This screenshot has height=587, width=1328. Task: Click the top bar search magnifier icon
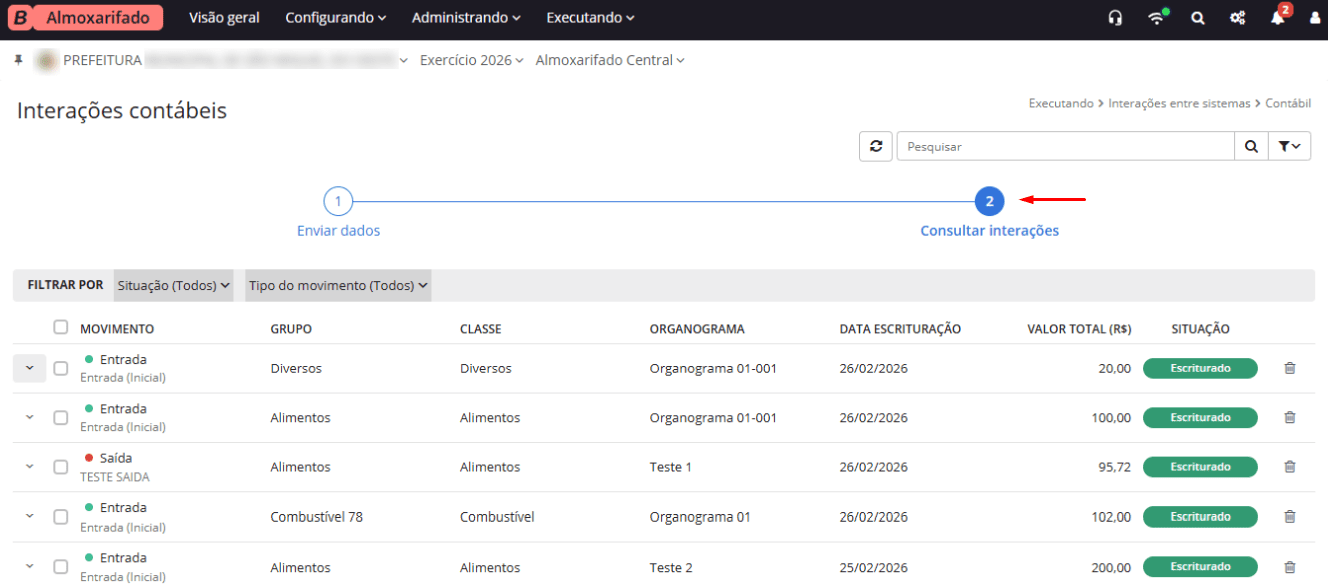(x=1197, y=18)
